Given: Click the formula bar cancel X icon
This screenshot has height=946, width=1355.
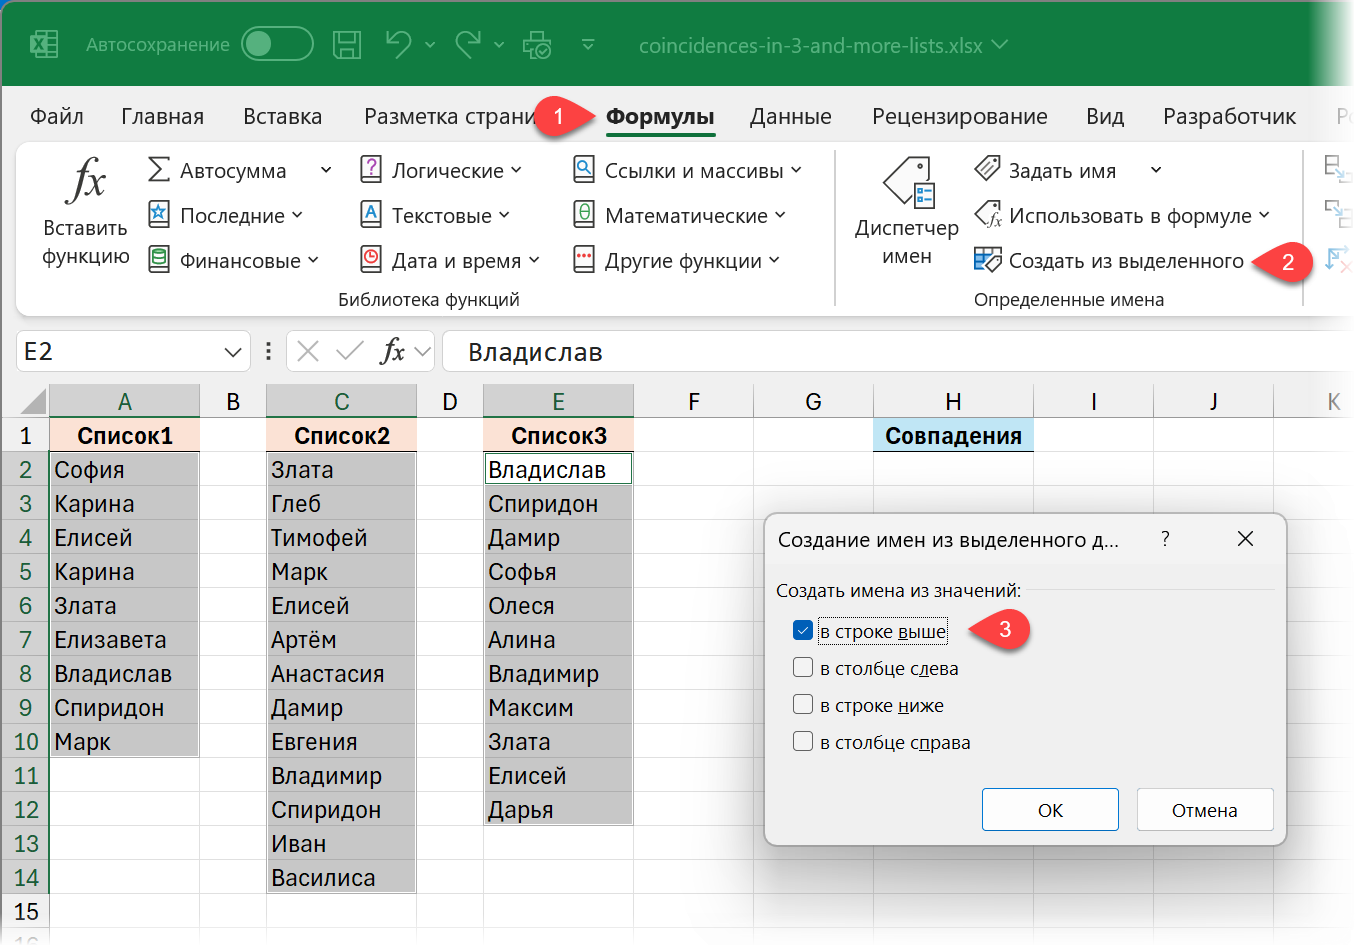Looking at the screenshot, I should tap(308, 351).
